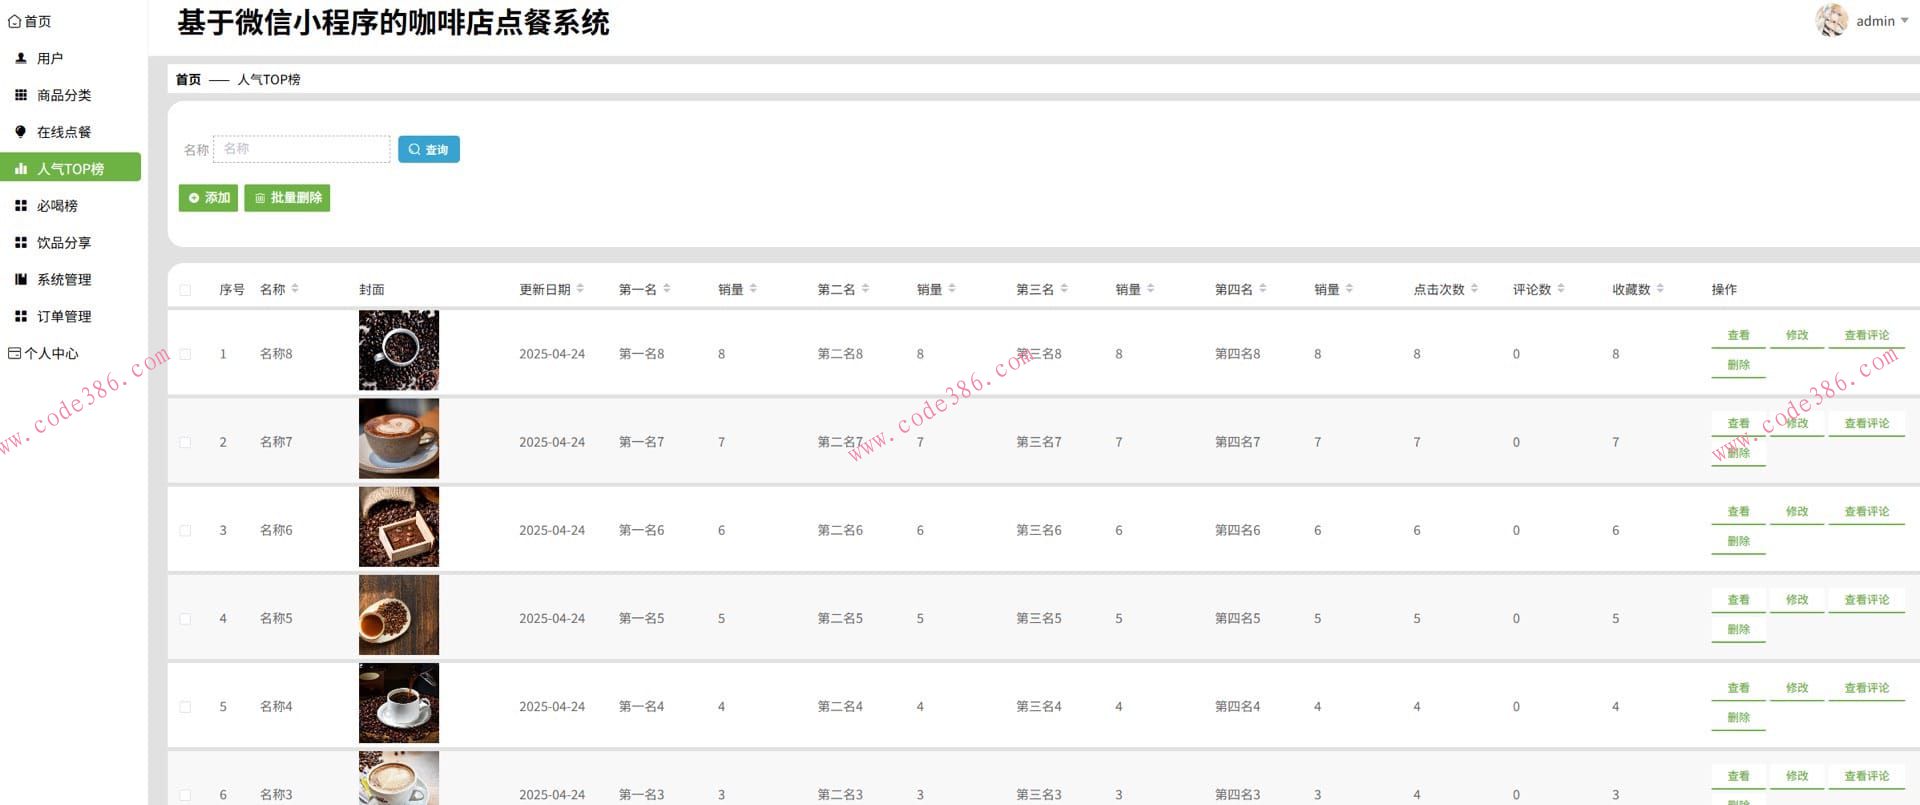
Task: Click the 在线点餐 bulb icon
Action: point(21,132)
